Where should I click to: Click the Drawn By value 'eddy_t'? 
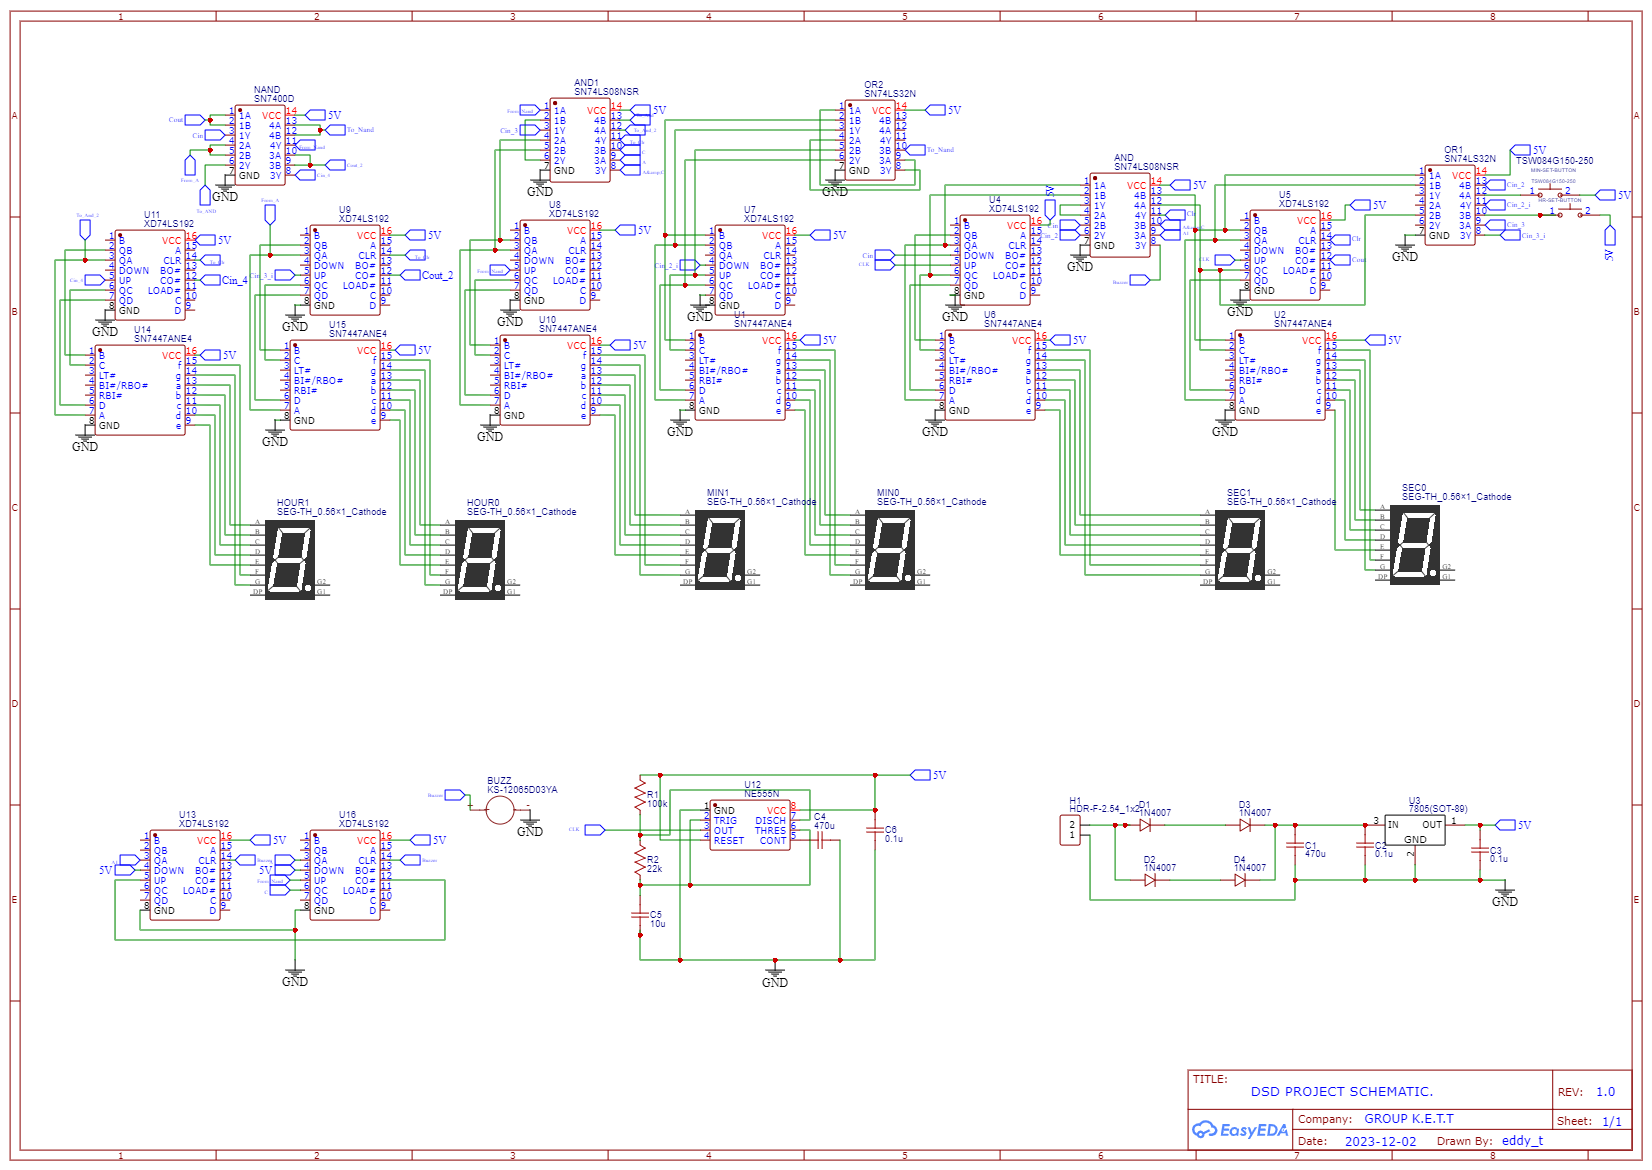pos(1522,1140)
